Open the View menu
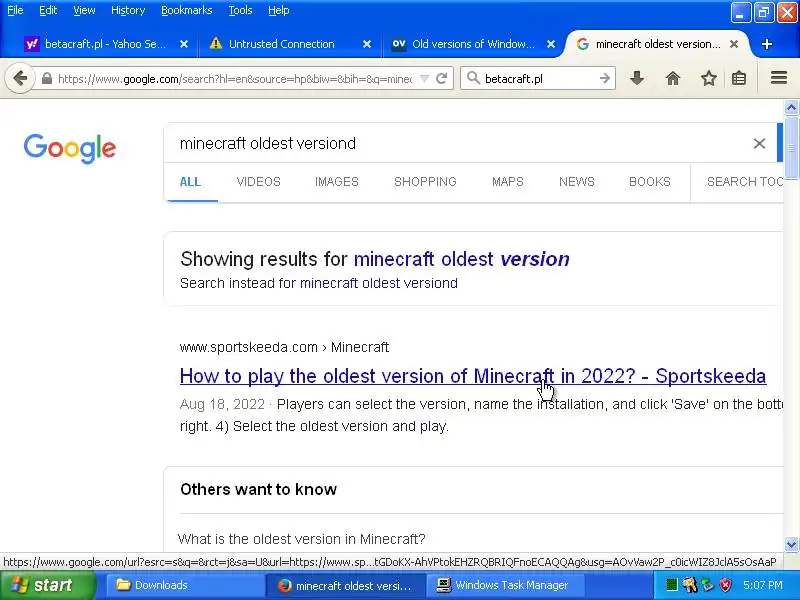Viewport: 800px width, 600px height. pos(84,10)
